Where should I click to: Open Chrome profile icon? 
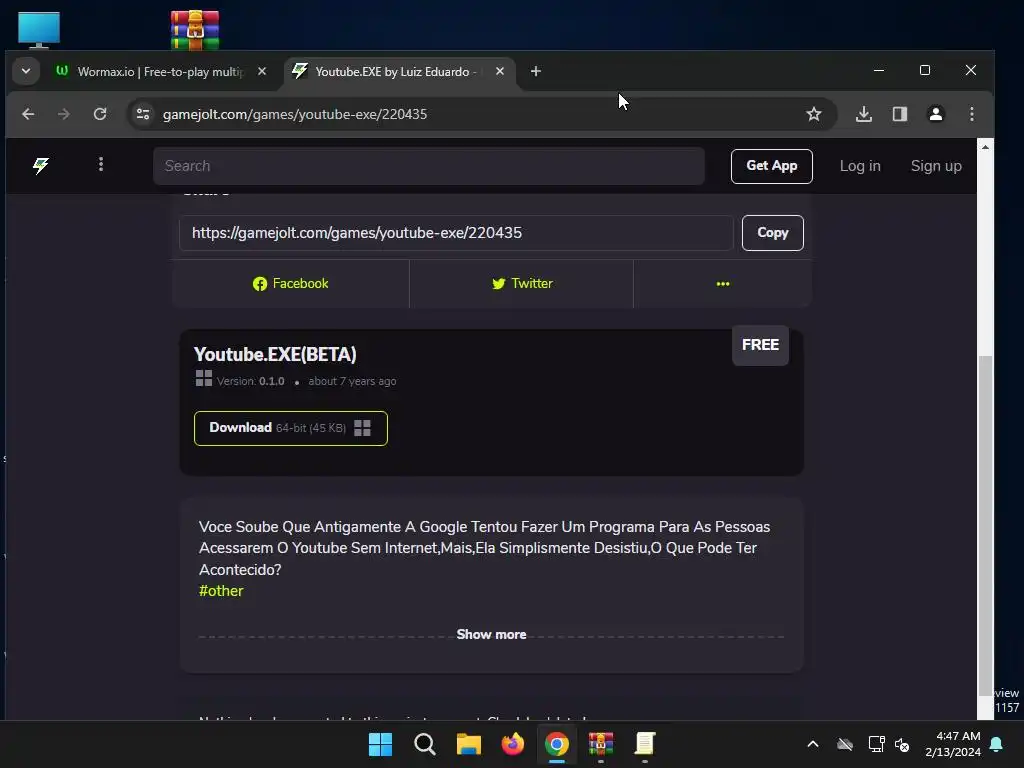pos(936,114)
